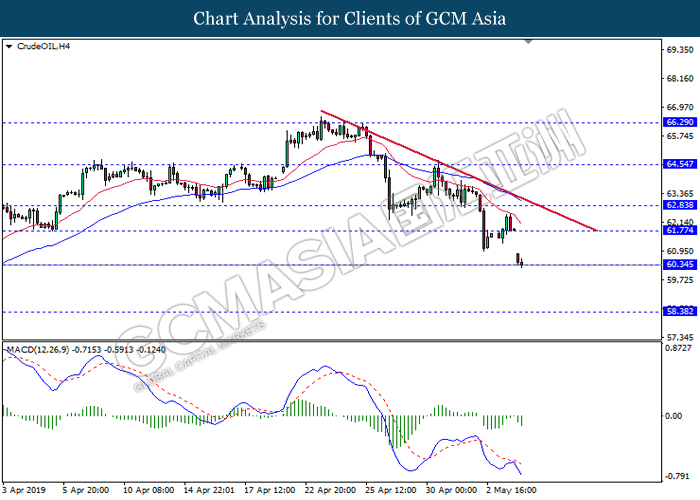Image resolution: width=700 pixels, height=500 pixels.
Task: Click the 10 Apr 08:00 time label
Action: pos(148,490)
